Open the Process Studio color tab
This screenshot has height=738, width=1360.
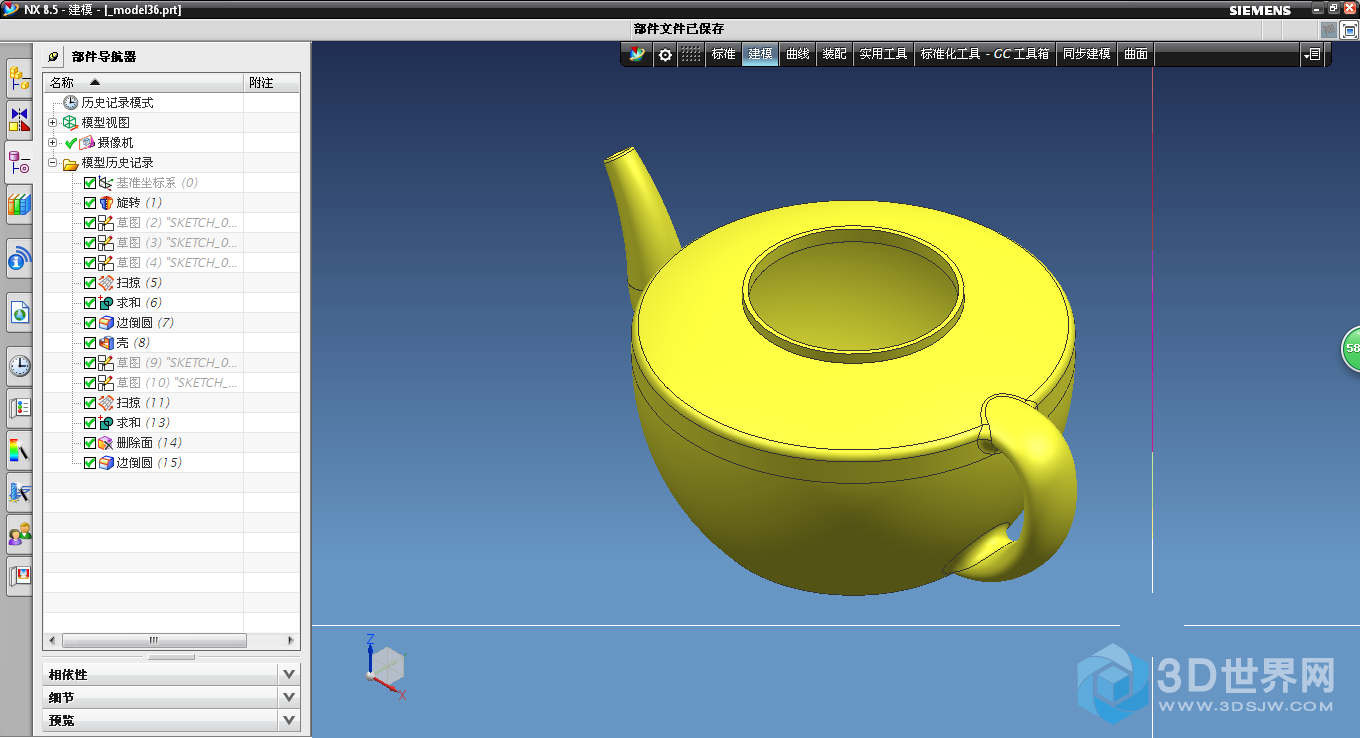(x=19, y=449)
